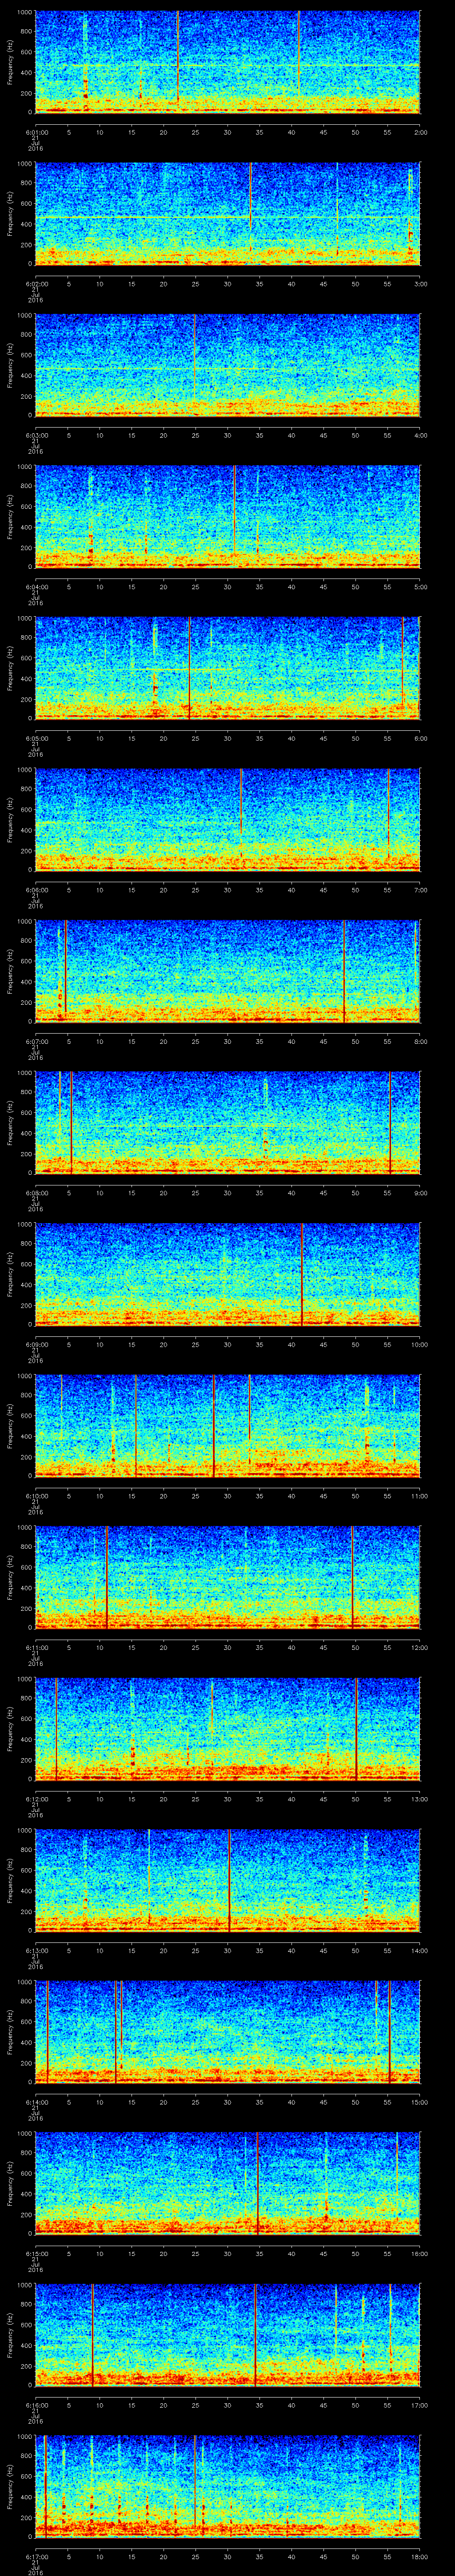Click the spike near 50 seconds in 6:12:00 panel

pyautogui.click(x=356, y=1728)
